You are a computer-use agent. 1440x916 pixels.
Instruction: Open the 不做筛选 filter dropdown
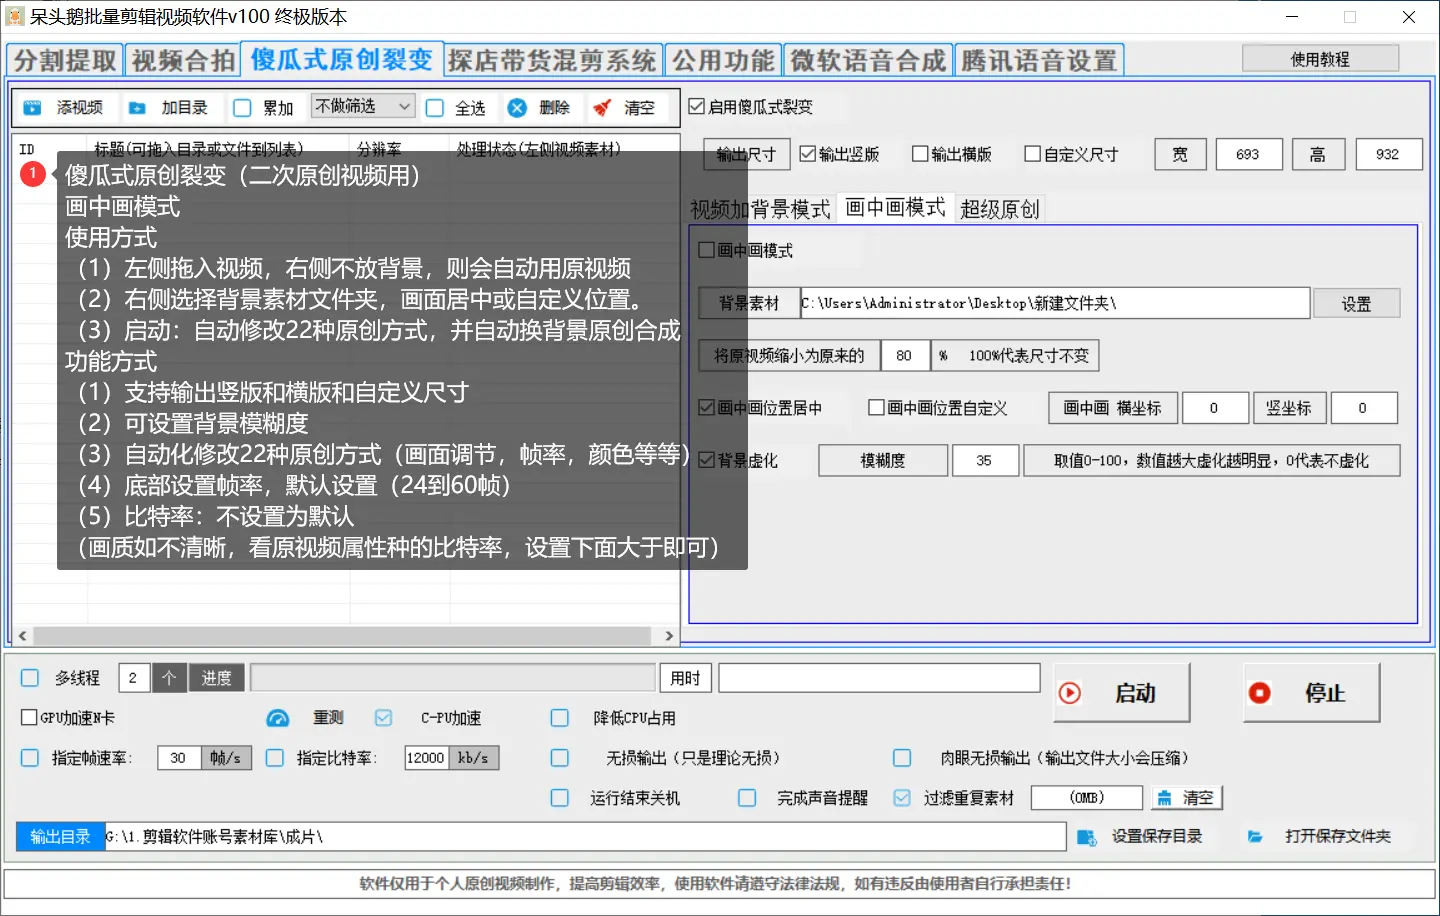(363, 106)
